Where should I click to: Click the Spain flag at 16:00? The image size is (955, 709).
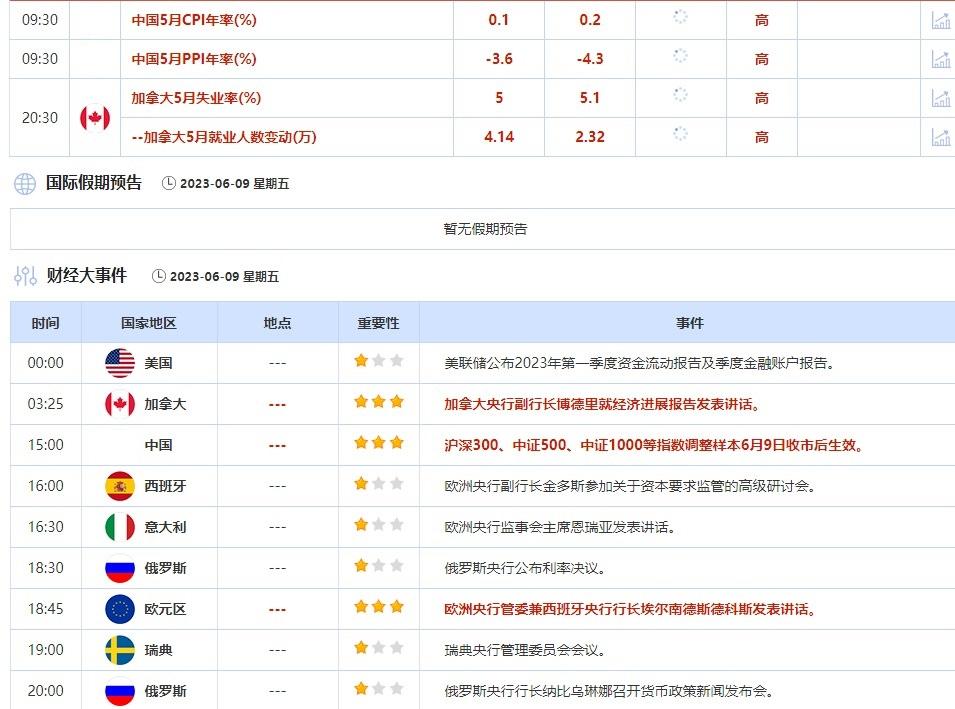tap(120, 486)
